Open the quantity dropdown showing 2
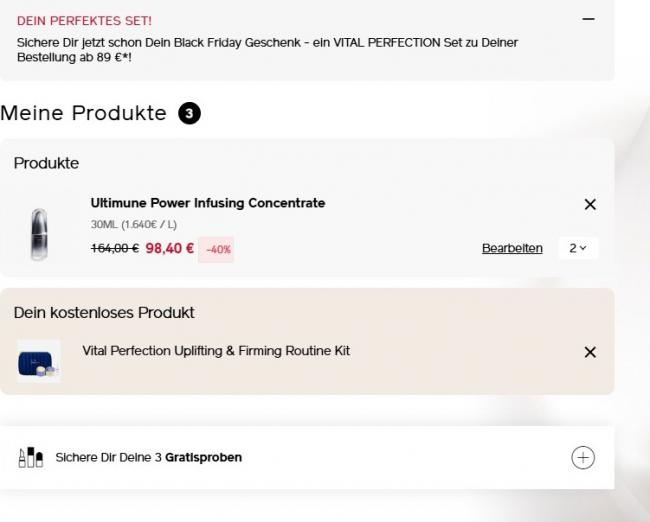Viewport: 650px width, 522px height. (578, 248)
